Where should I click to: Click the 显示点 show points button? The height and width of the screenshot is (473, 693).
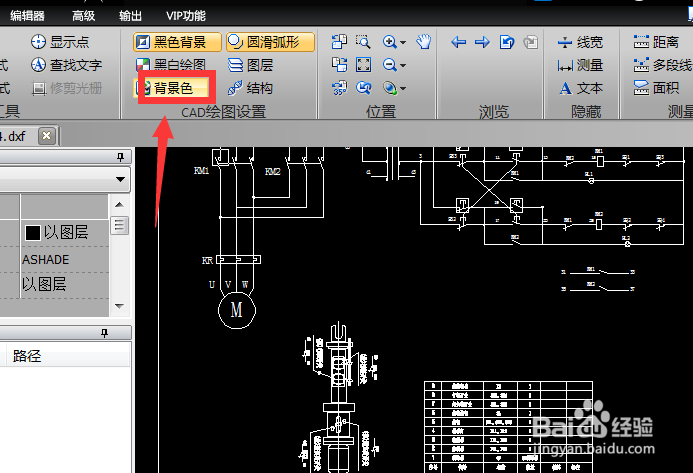pos(60,42)
